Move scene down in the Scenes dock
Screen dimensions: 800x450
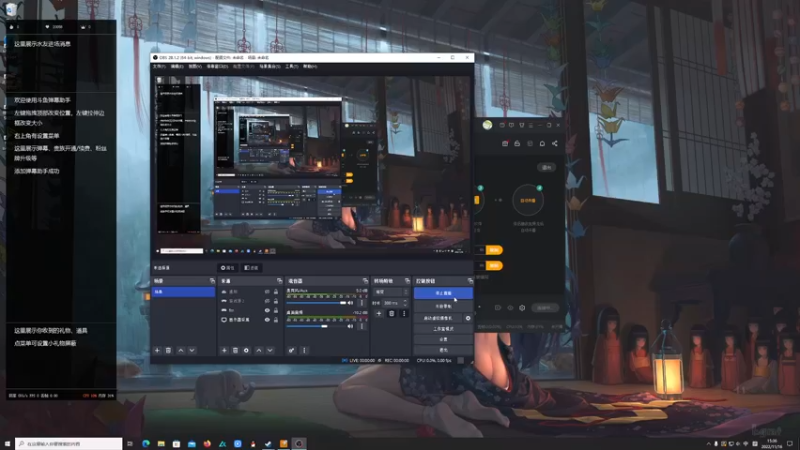coord(192,351)
